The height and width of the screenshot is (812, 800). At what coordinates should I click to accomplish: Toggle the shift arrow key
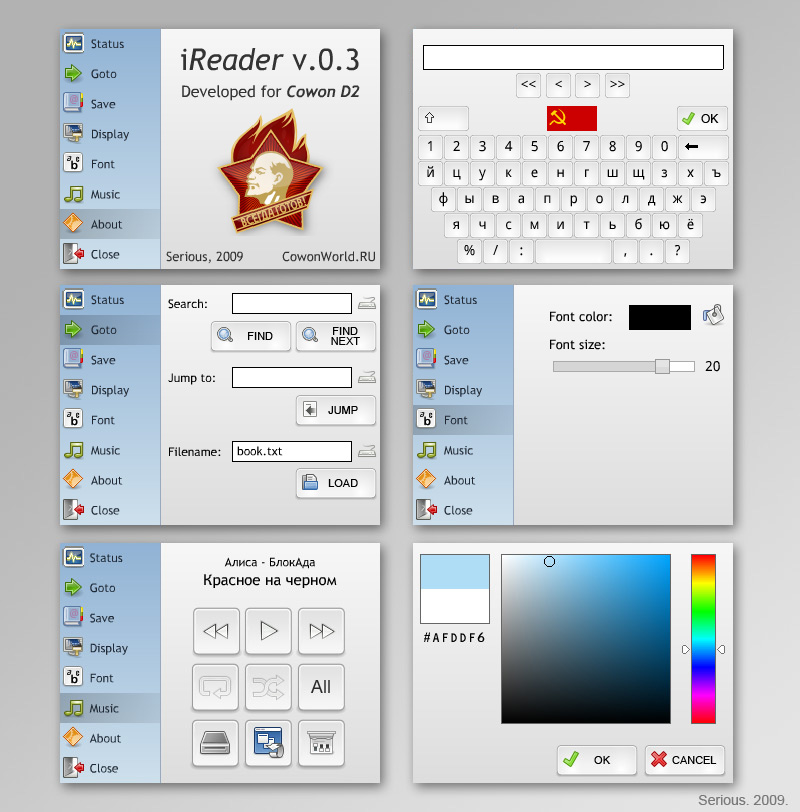pos(443,118)
